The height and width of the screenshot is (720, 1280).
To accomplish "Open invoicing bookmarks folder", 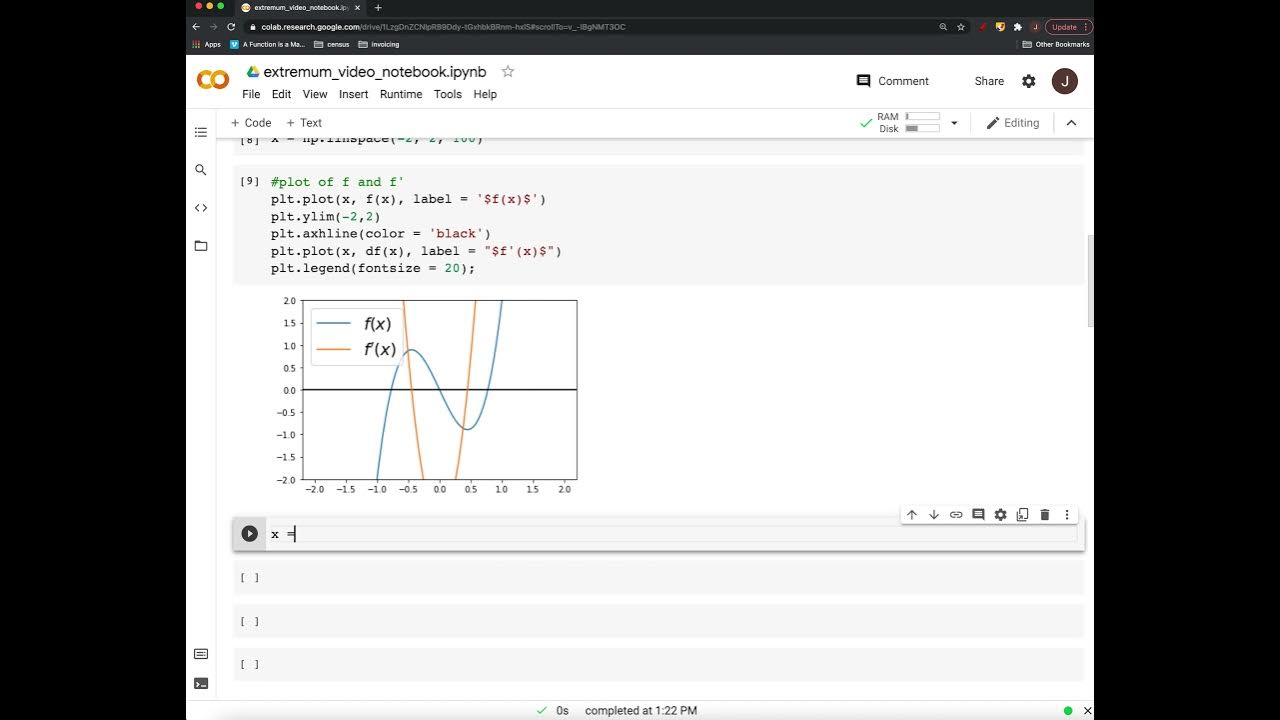I will [378, 44].
